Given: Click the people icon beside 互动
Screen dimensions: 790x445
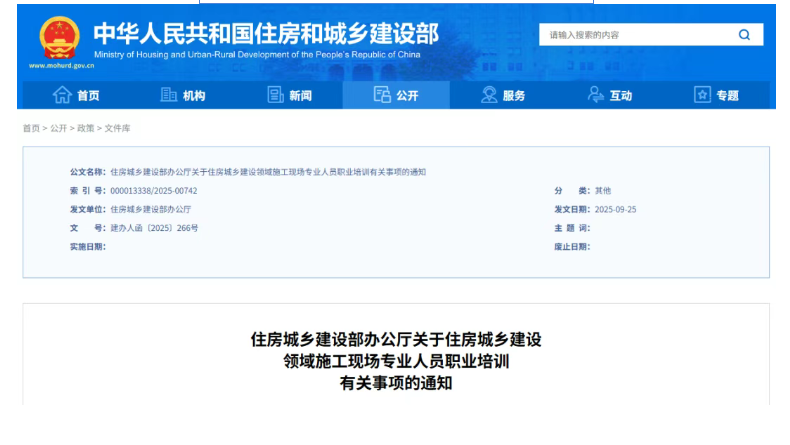Looking at the screenshot, I should pyautogui.click(x=596, y=95).
